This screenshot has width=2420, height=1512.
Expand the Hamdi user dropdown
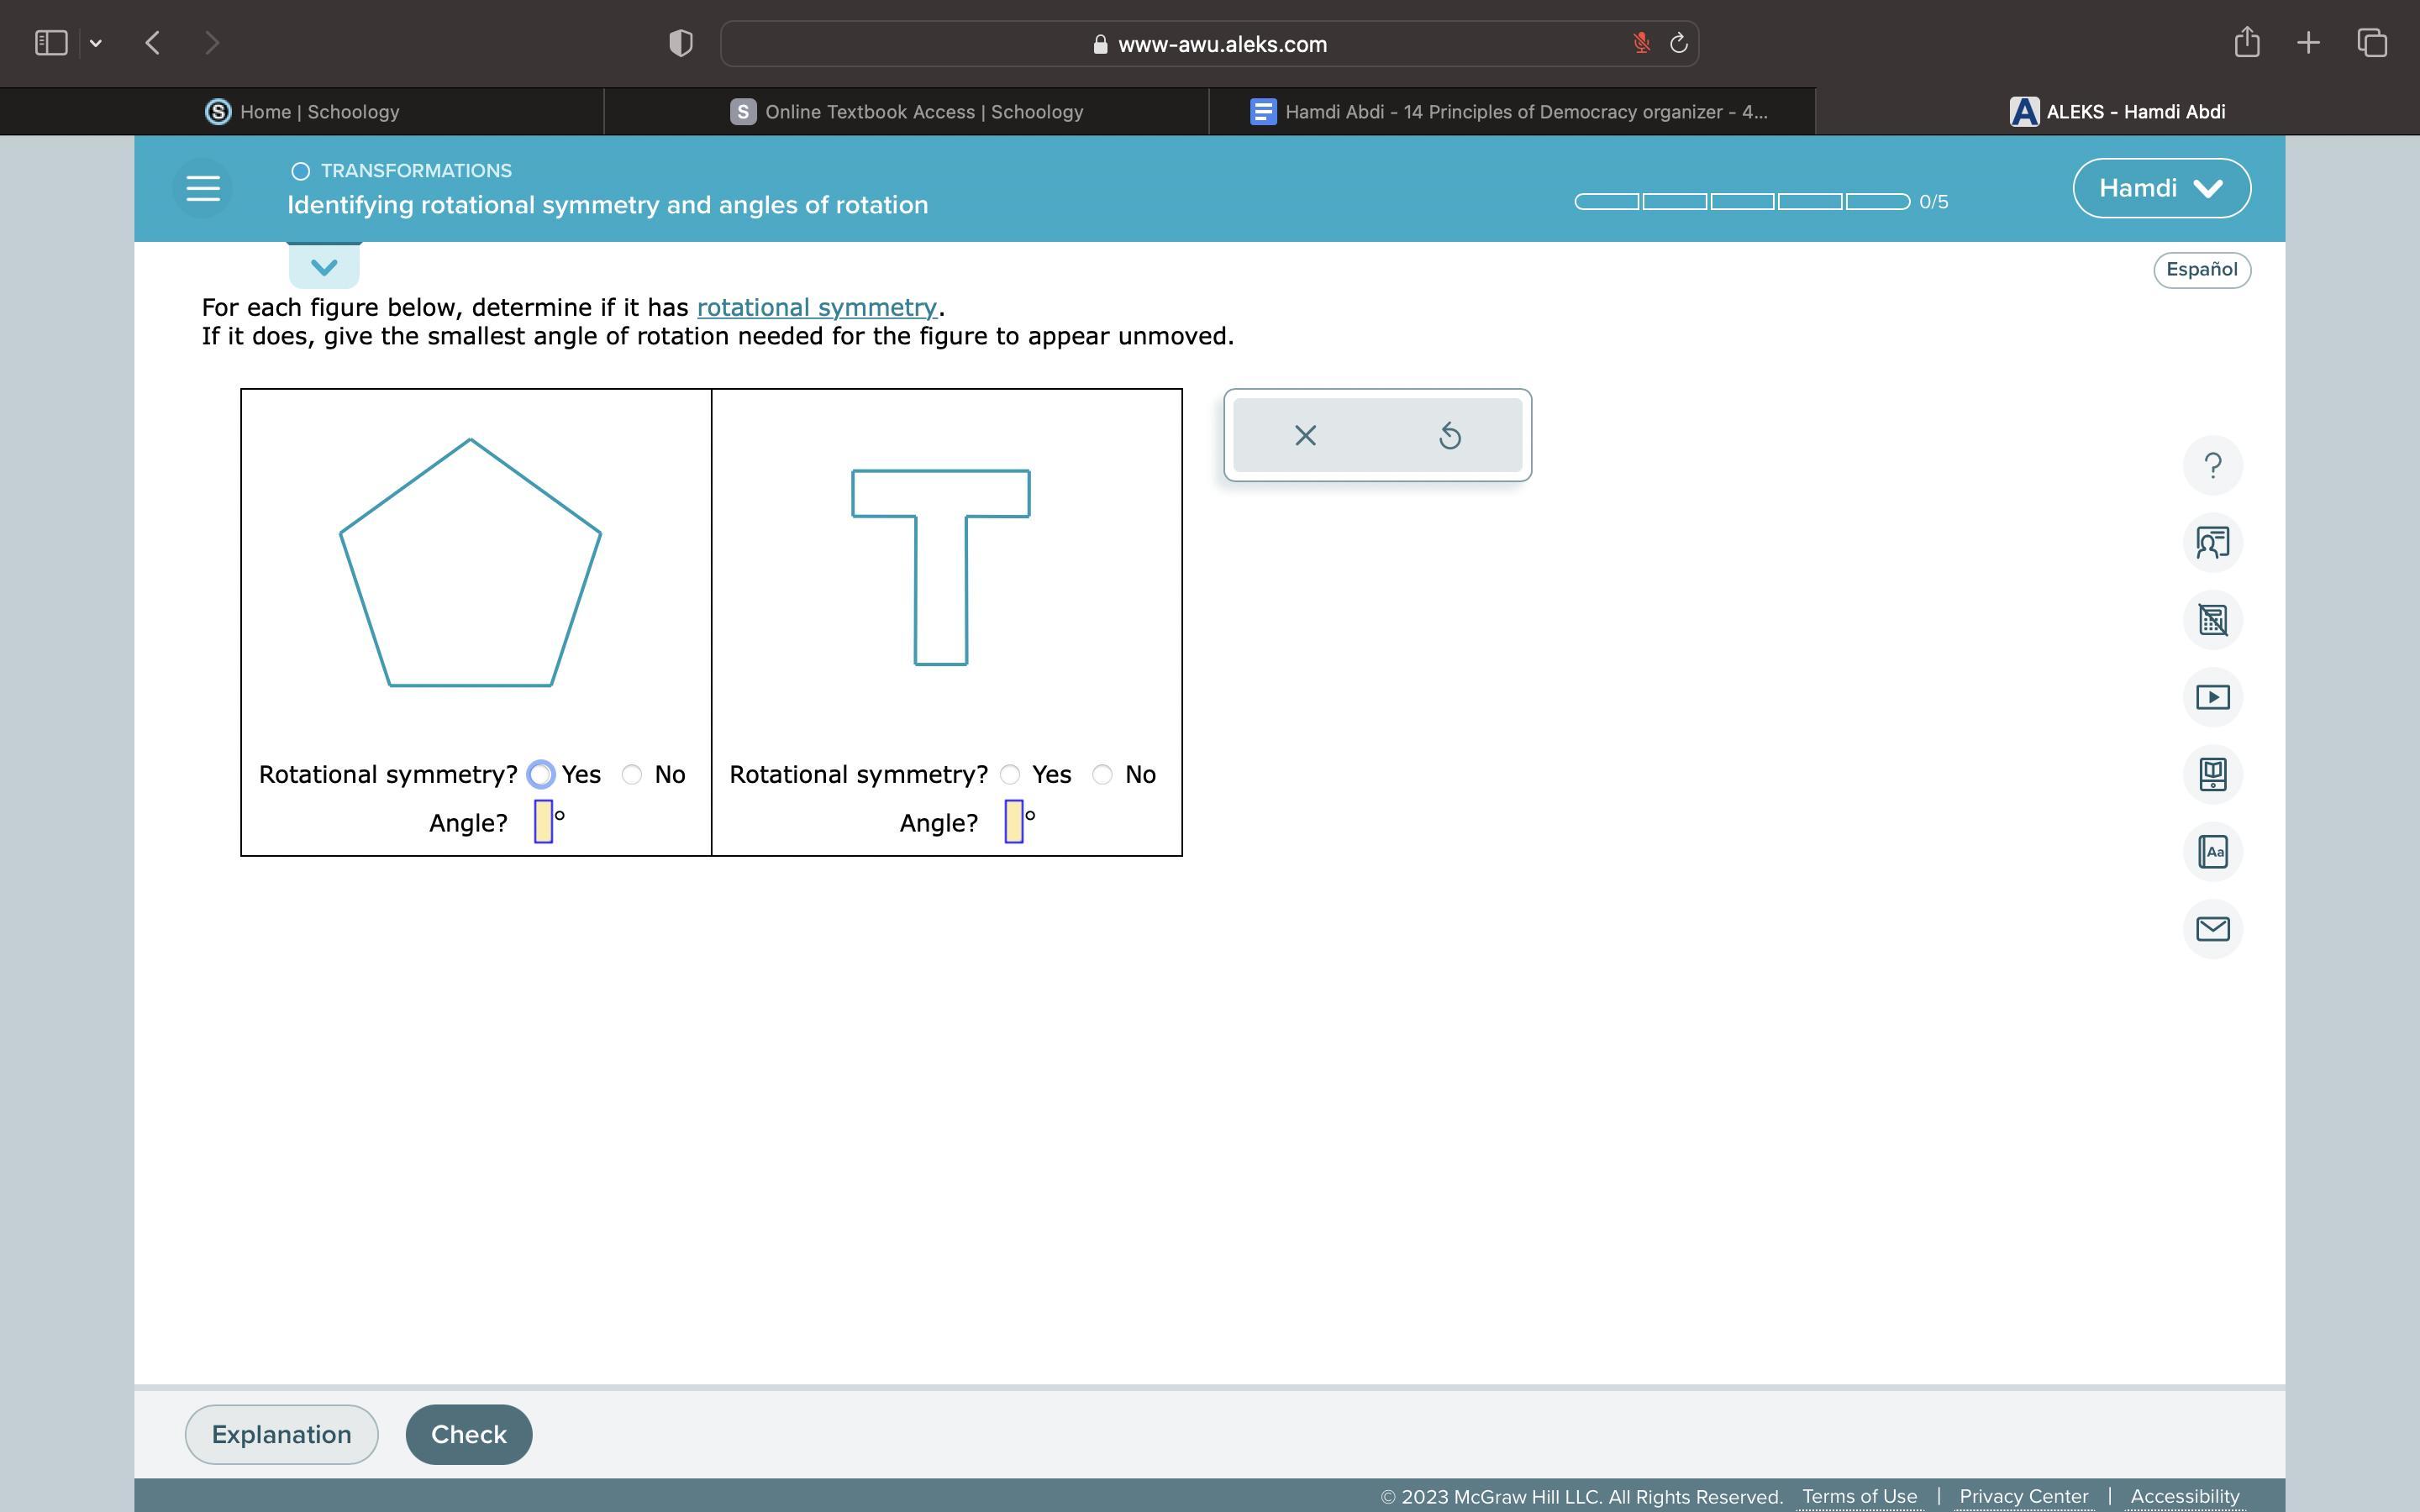(x=2161, y=188)
